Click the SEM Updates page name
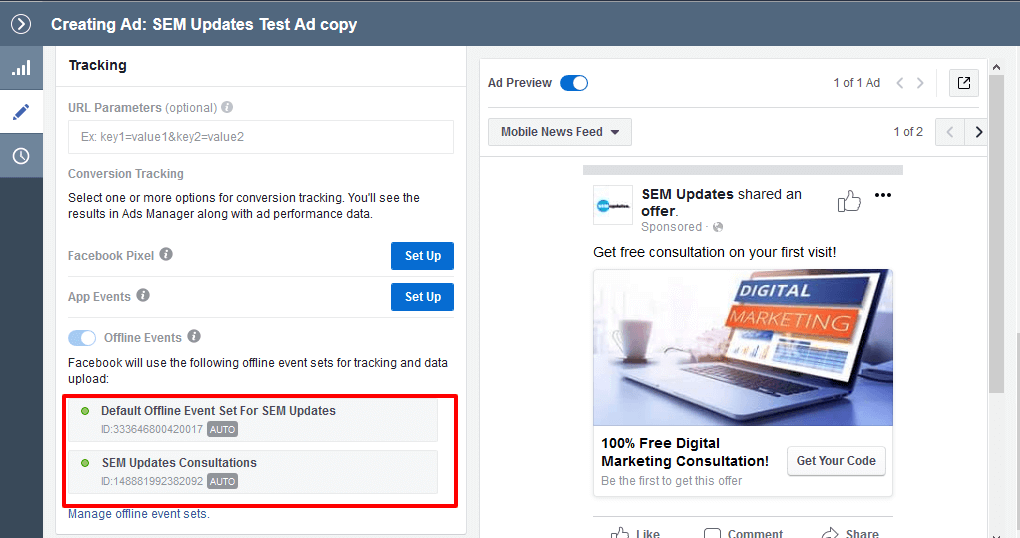The image size is (1020, 538). pyautogui.click(x=688, y=194)
